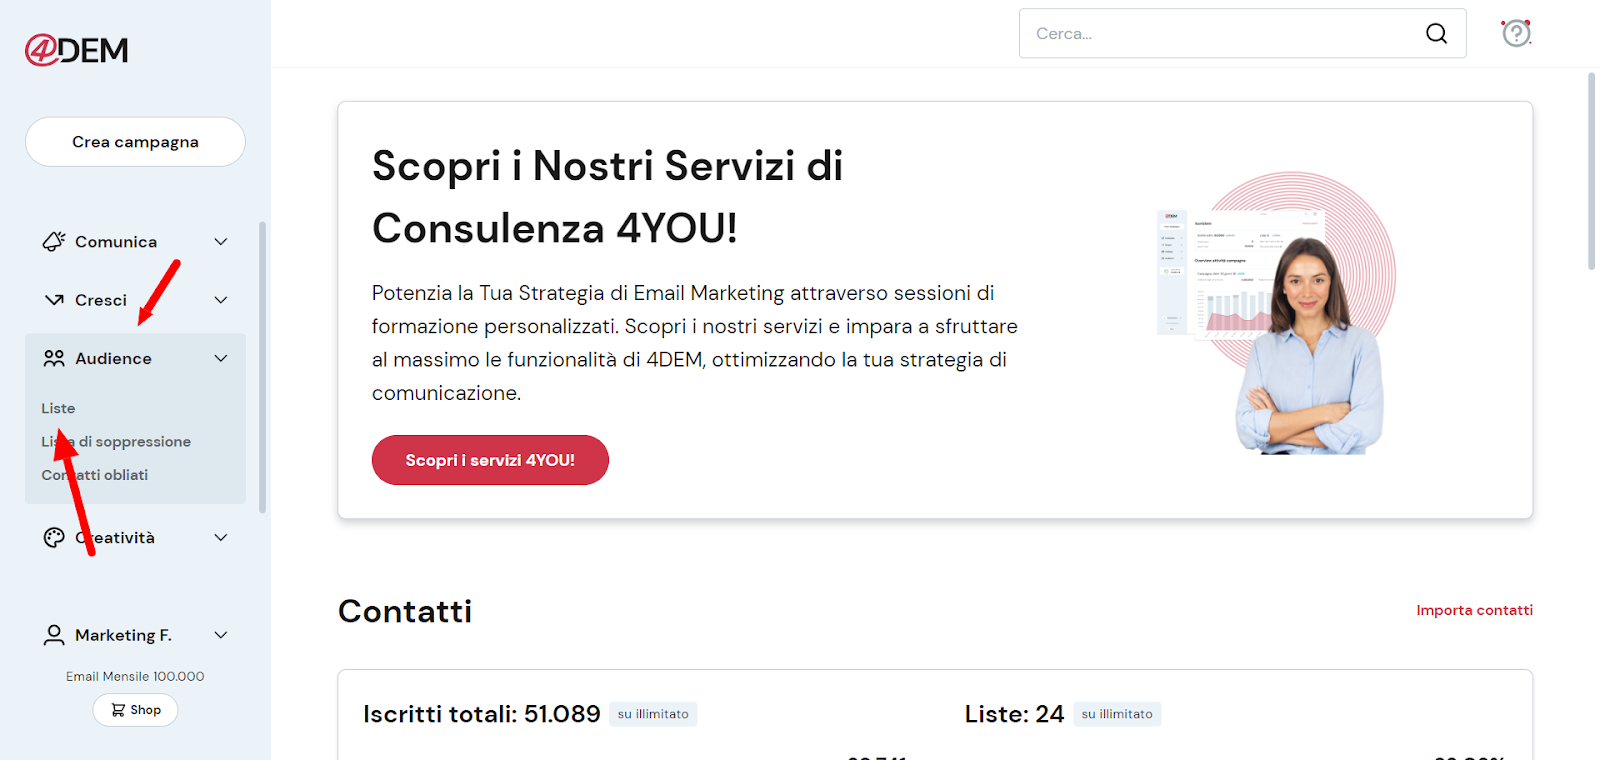Click the 4DEM logo
1600x760 pixels.
point(77,50)
